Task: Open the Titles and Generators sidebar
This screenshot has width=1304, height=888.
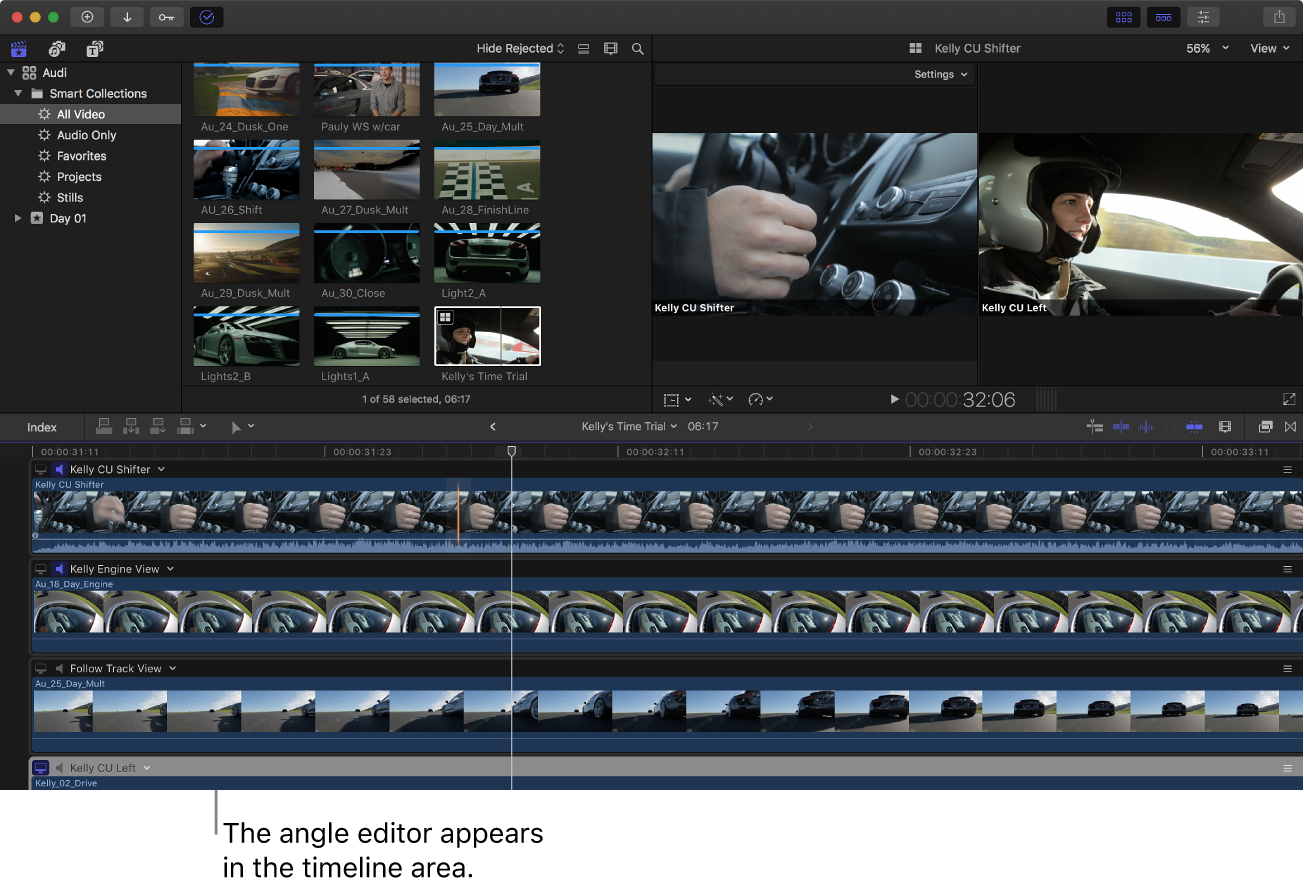Action: click(x=93, y=48)
